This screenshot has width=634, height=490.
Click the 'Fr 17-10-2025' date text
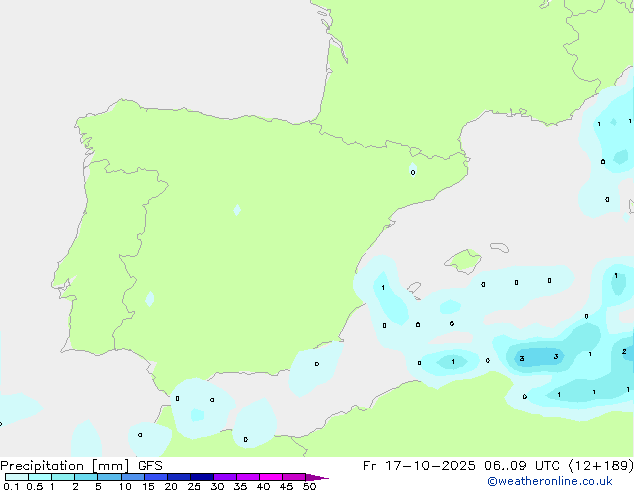point(419,466)
